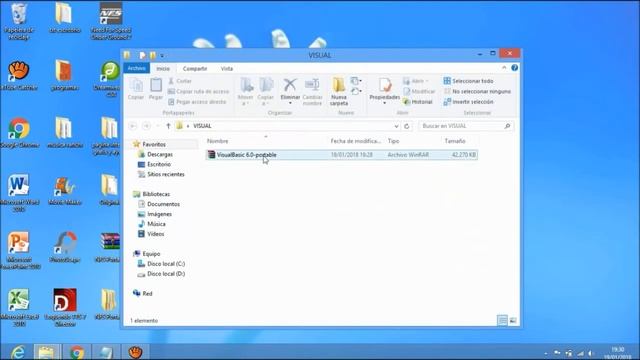Open Vídeos library
This screenshot has height=360, width=640.
[156, 234]
